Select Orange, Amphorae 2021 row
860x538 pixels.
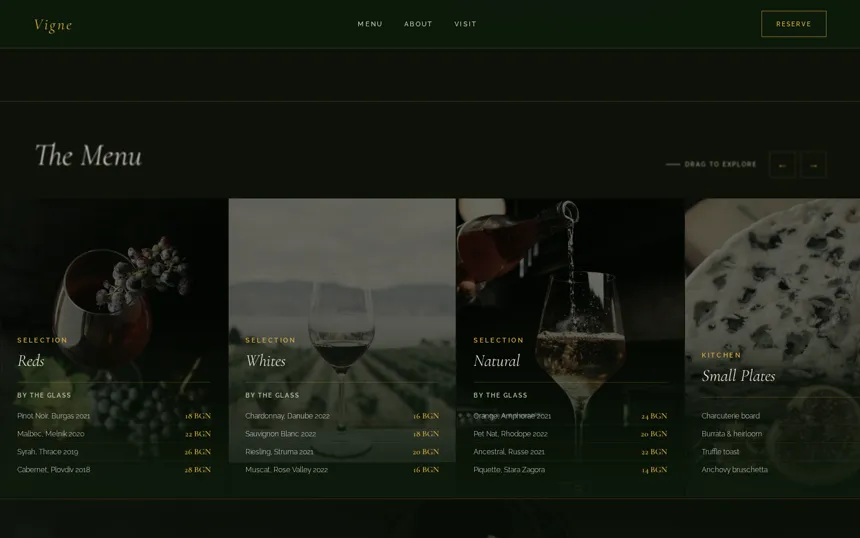[570, 416]
